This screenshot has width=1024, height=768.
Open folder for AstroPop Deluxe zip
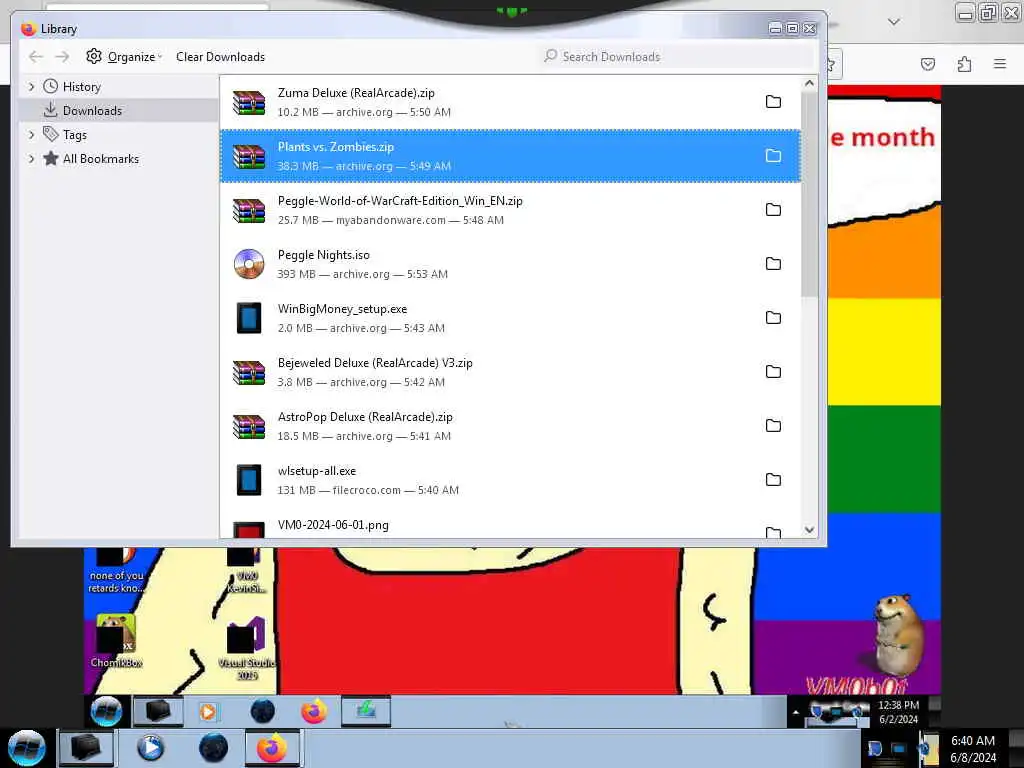tap(773, 426)
